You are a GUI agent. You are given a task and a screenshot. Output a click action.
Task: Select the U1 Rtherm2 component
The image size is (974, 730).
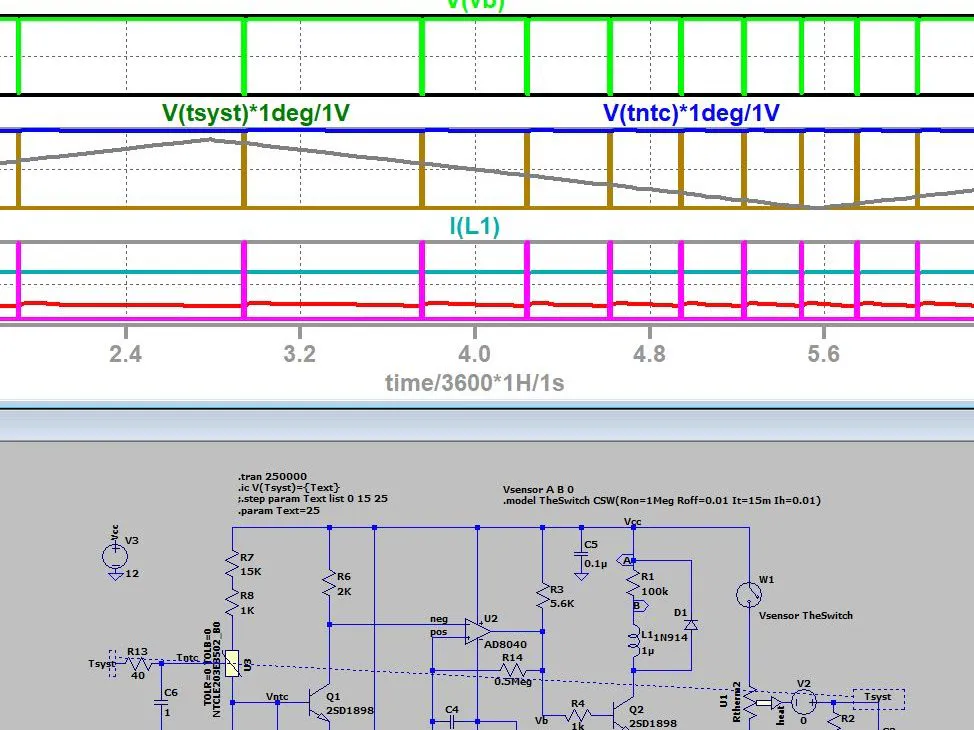(750, 702)
